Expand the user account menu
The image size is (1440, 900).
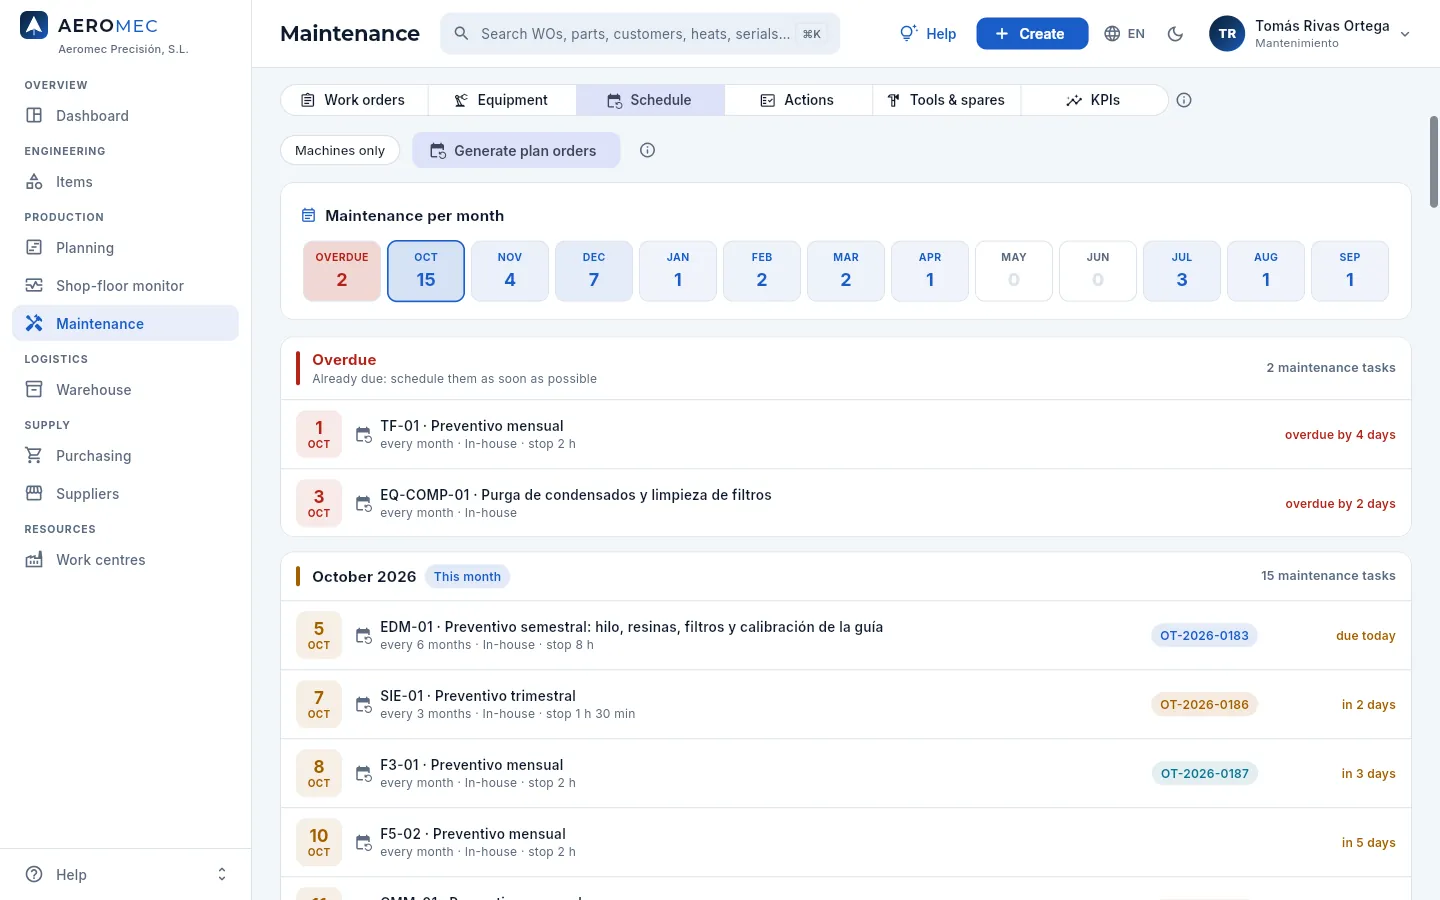point(1310,34)
